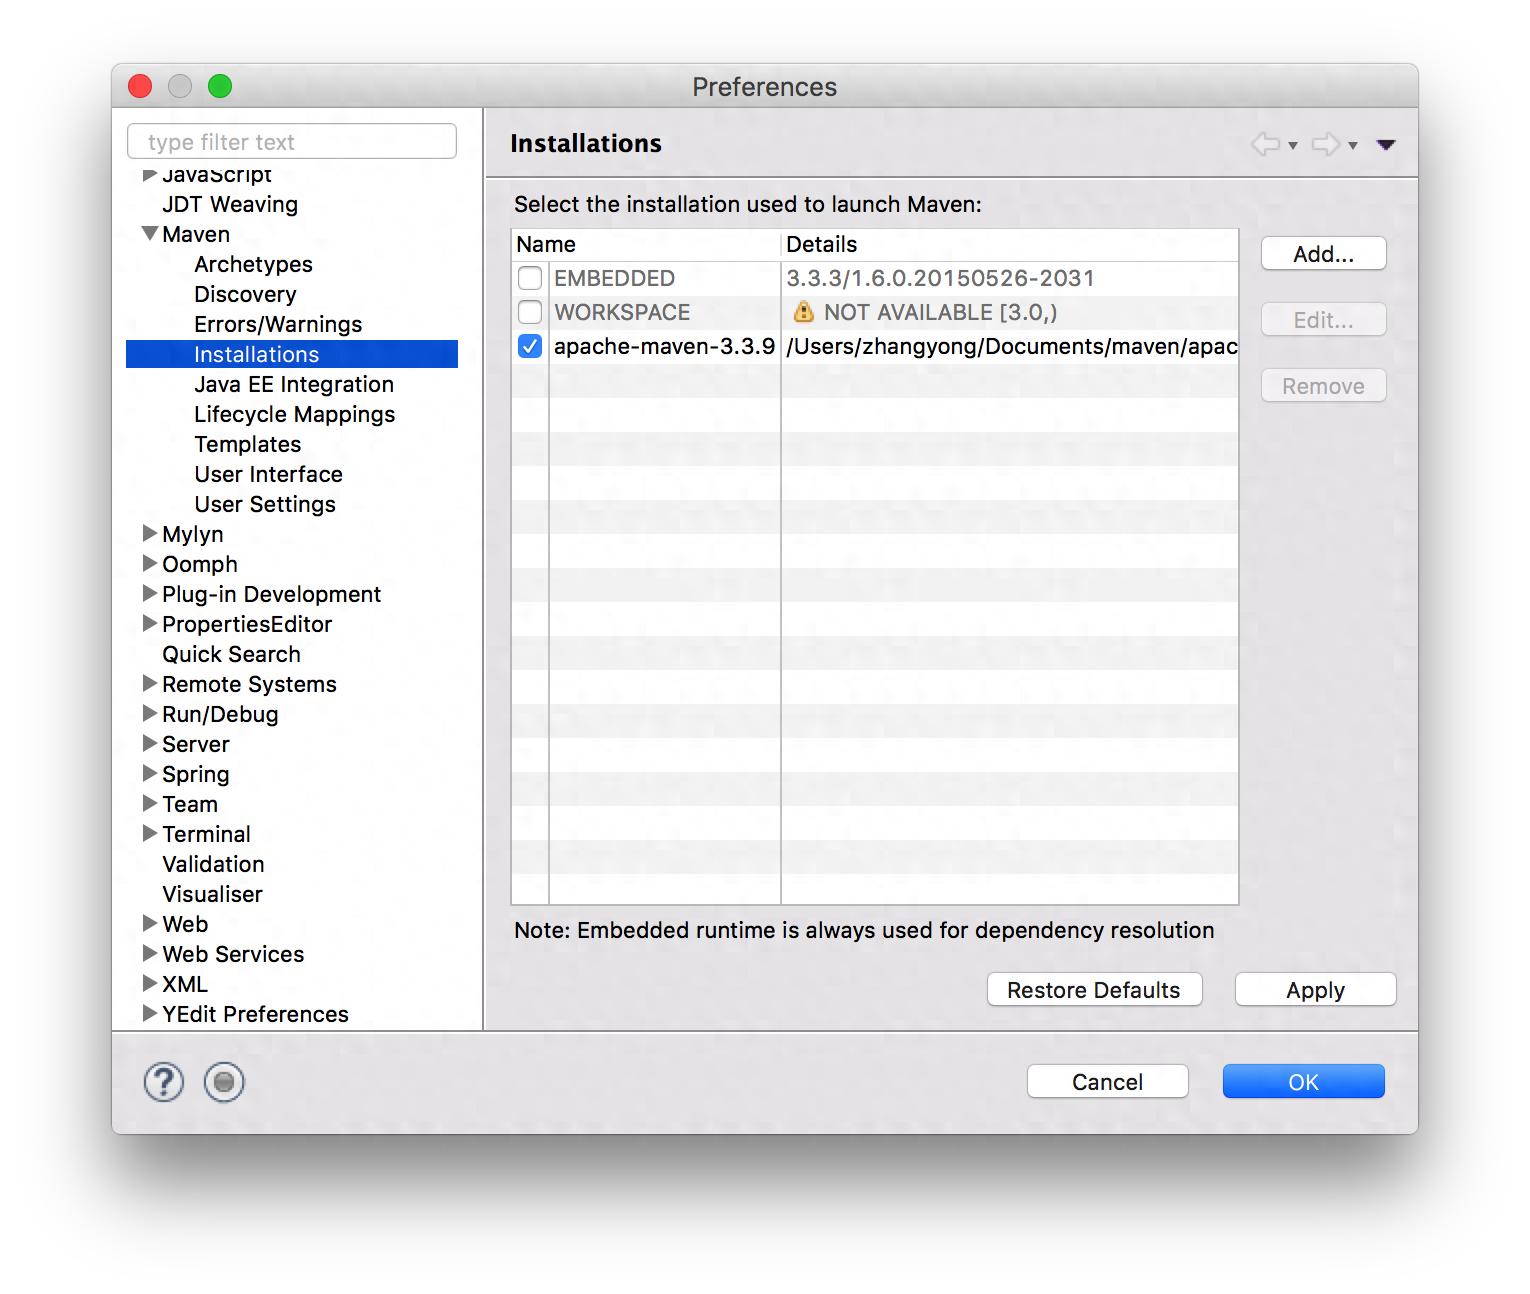Image resolution: width=1530 pixels, height=1294 pixels.
Task: Expand the Web tree node
Action: point(150,923)
